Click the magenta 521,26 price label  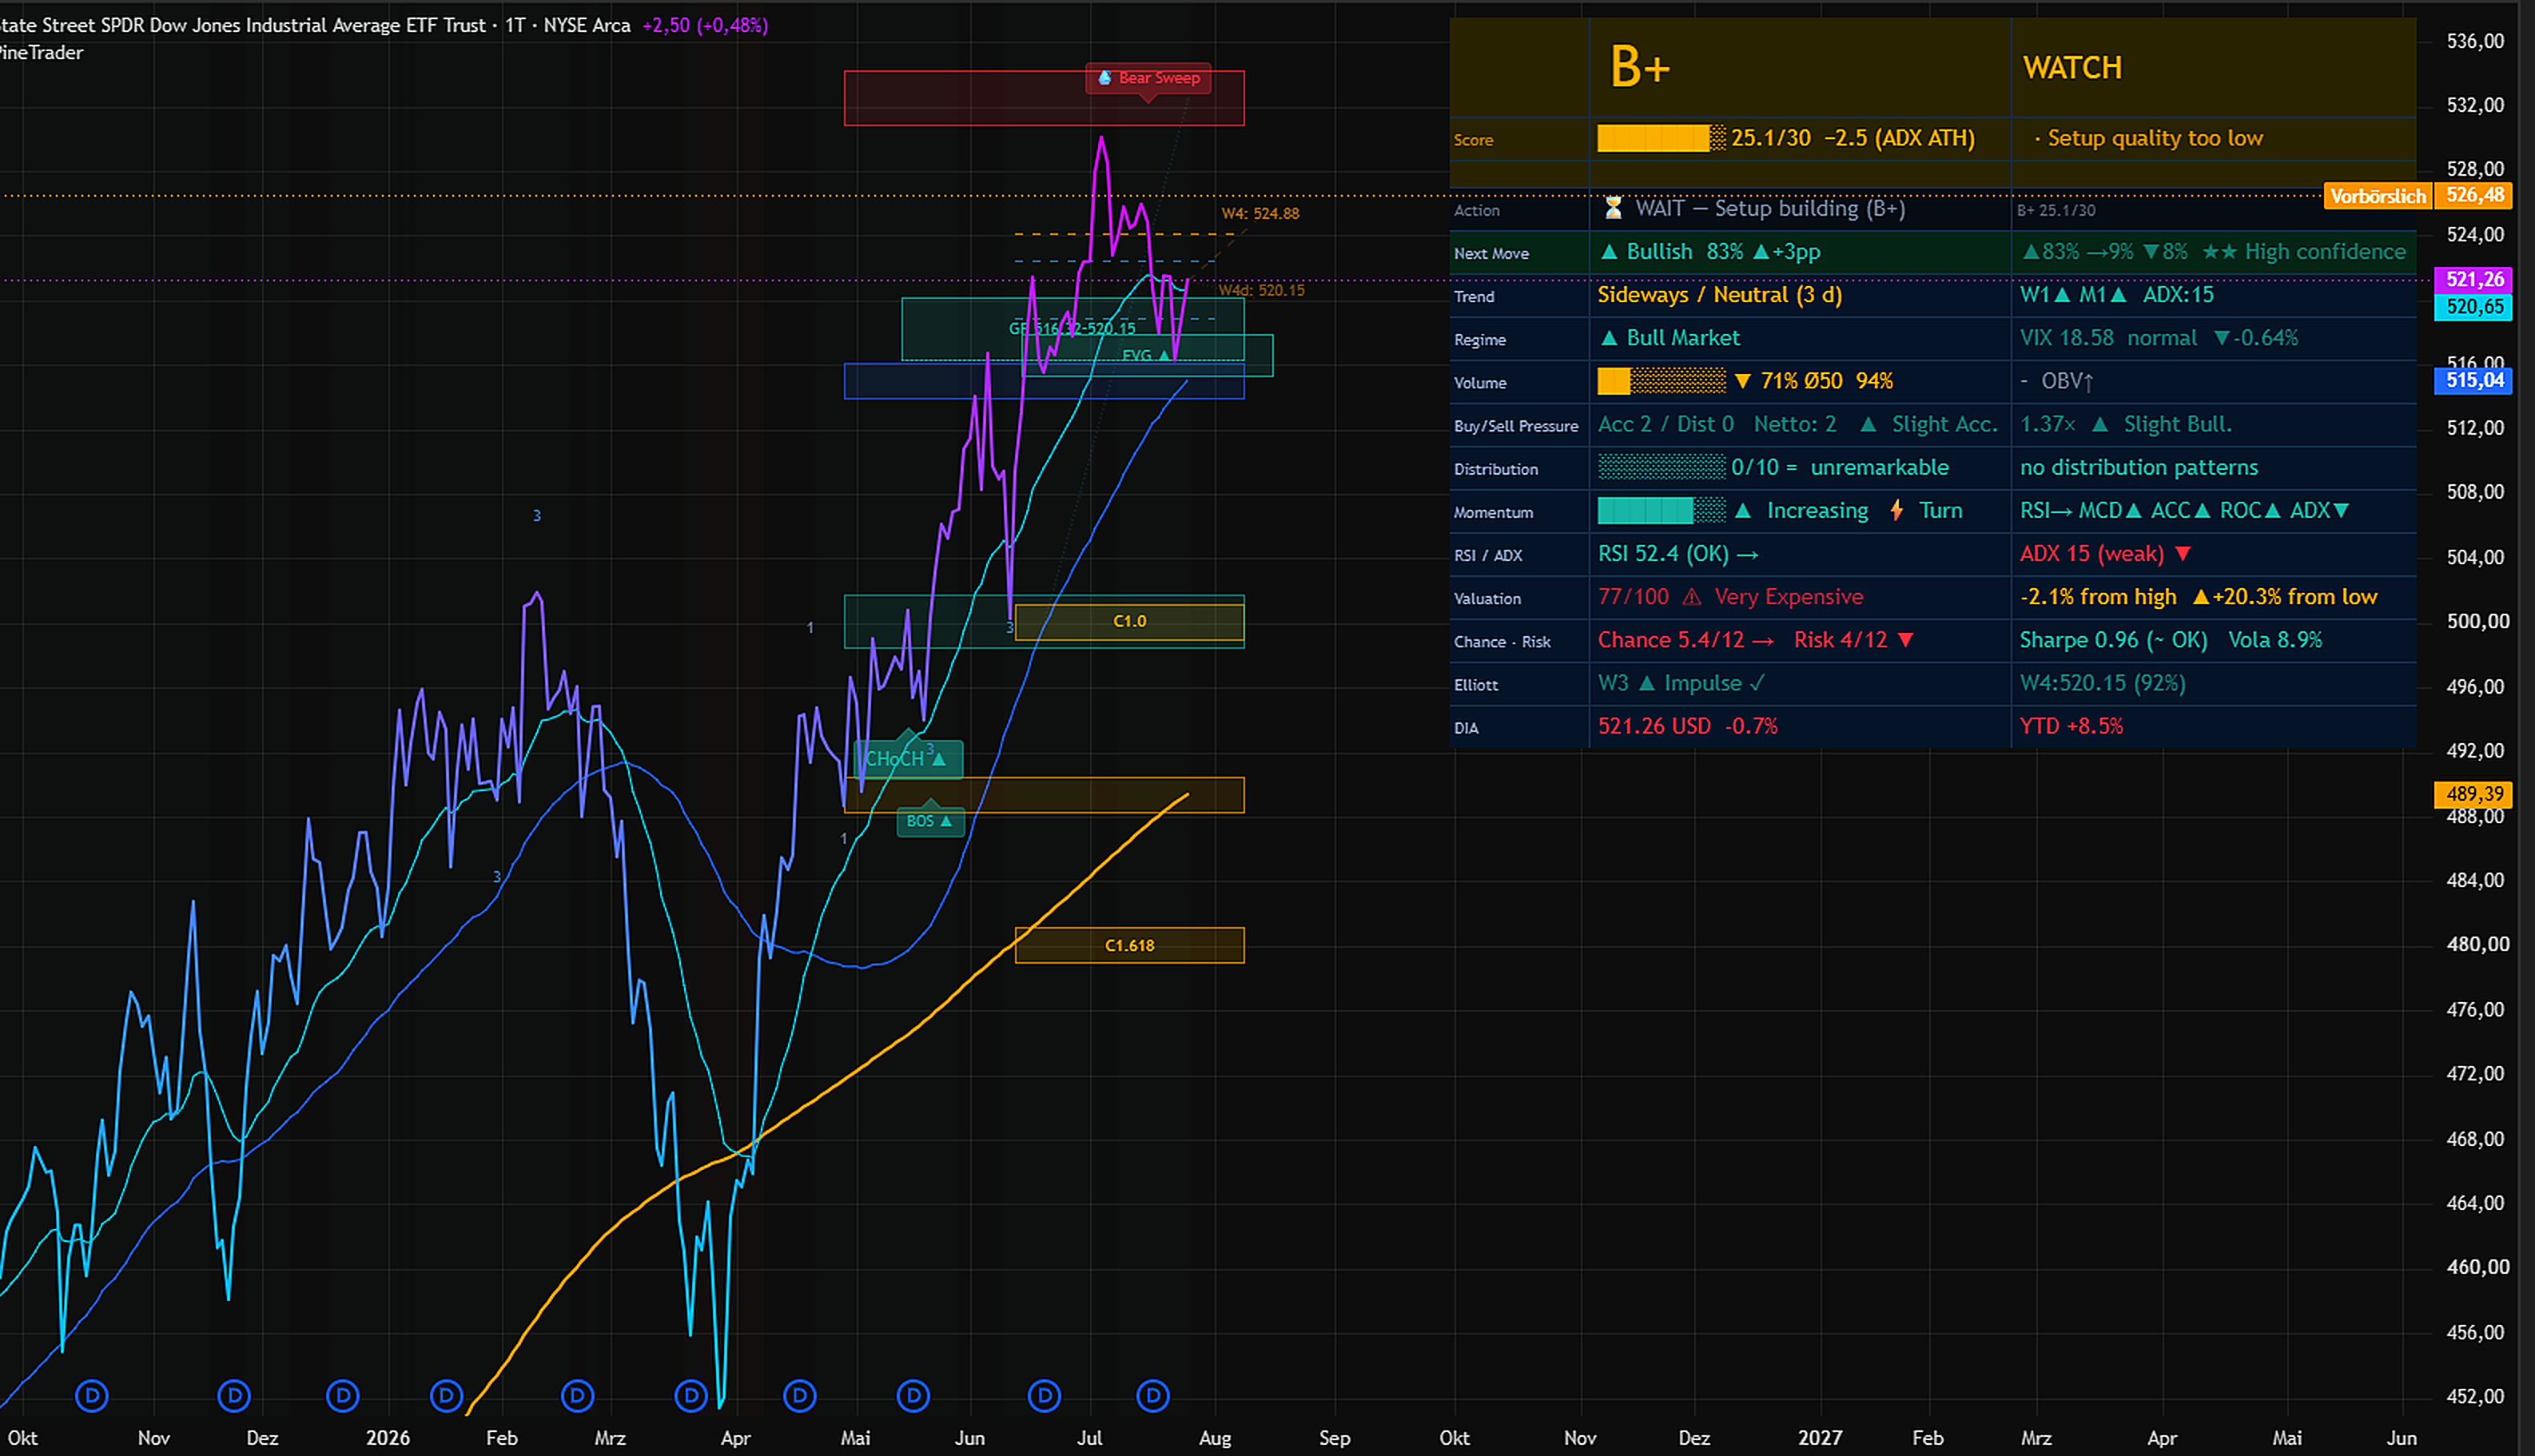pos(2474,279)
